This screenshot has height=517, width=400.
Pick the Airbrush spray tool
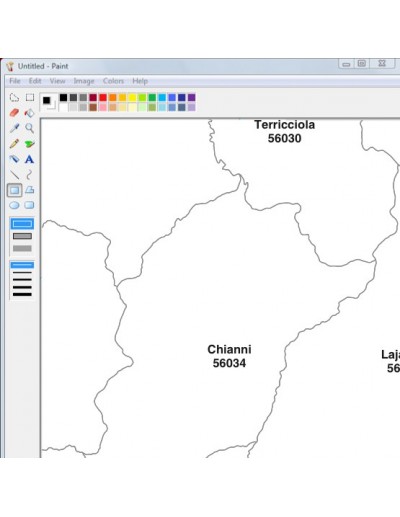pyautogui.click(x=14, y=159)
